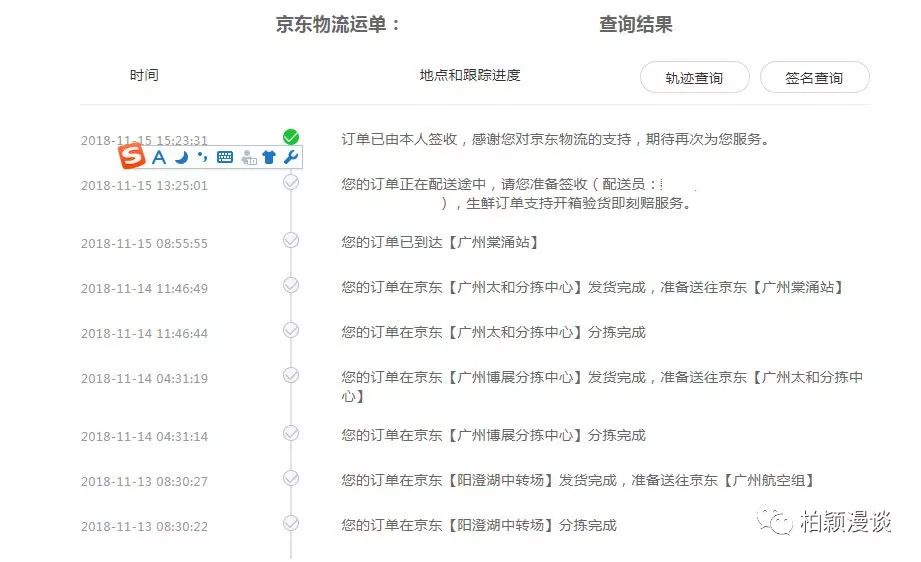The image size is (921, 562).
Task: Click 广州太和分拣中心 发货完成 status text
Action: [x=593, y=287]
